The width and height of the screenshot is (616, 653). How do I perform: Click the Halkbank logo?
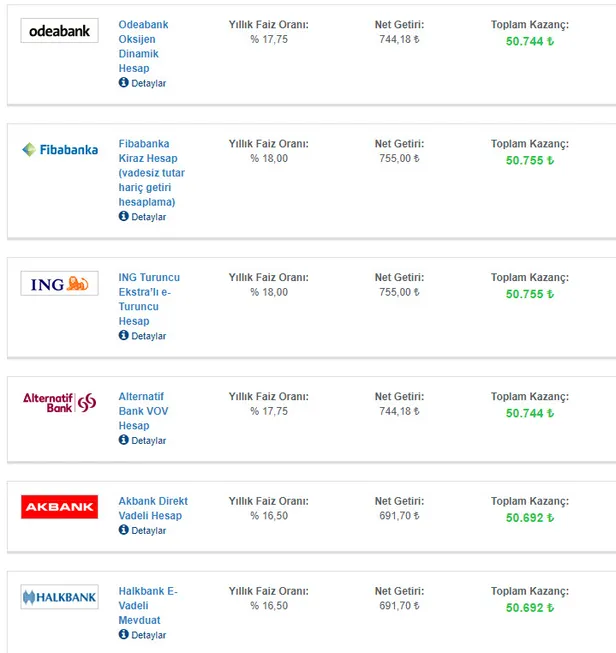click(x=60, y=598)
